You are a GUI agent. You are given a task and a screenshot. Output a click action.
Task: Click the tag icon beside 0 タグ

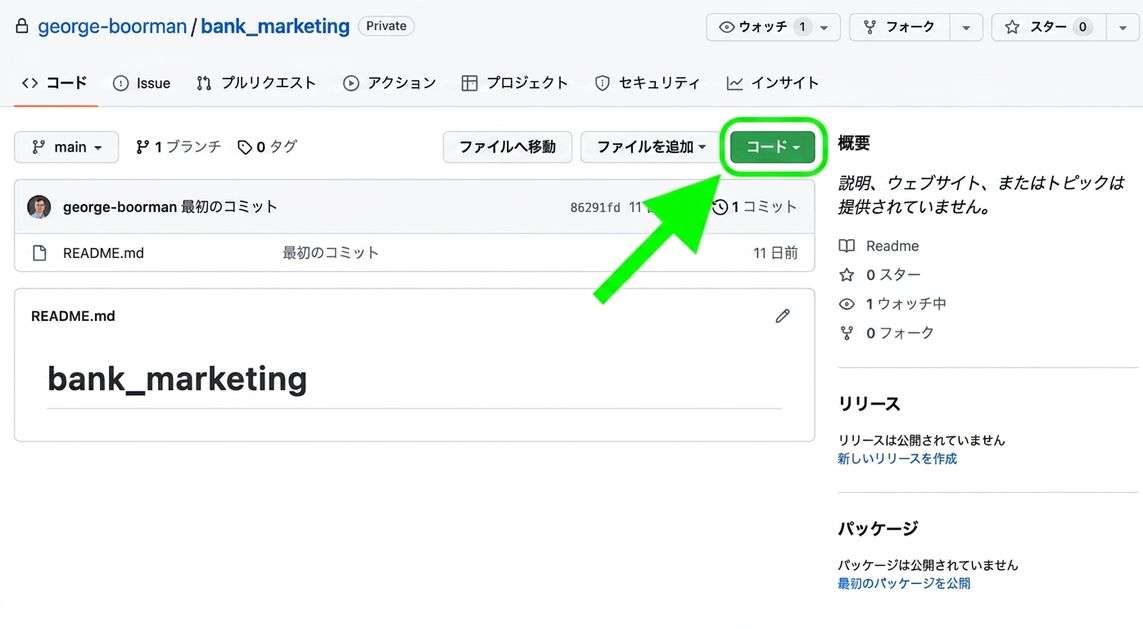point(244,147)
